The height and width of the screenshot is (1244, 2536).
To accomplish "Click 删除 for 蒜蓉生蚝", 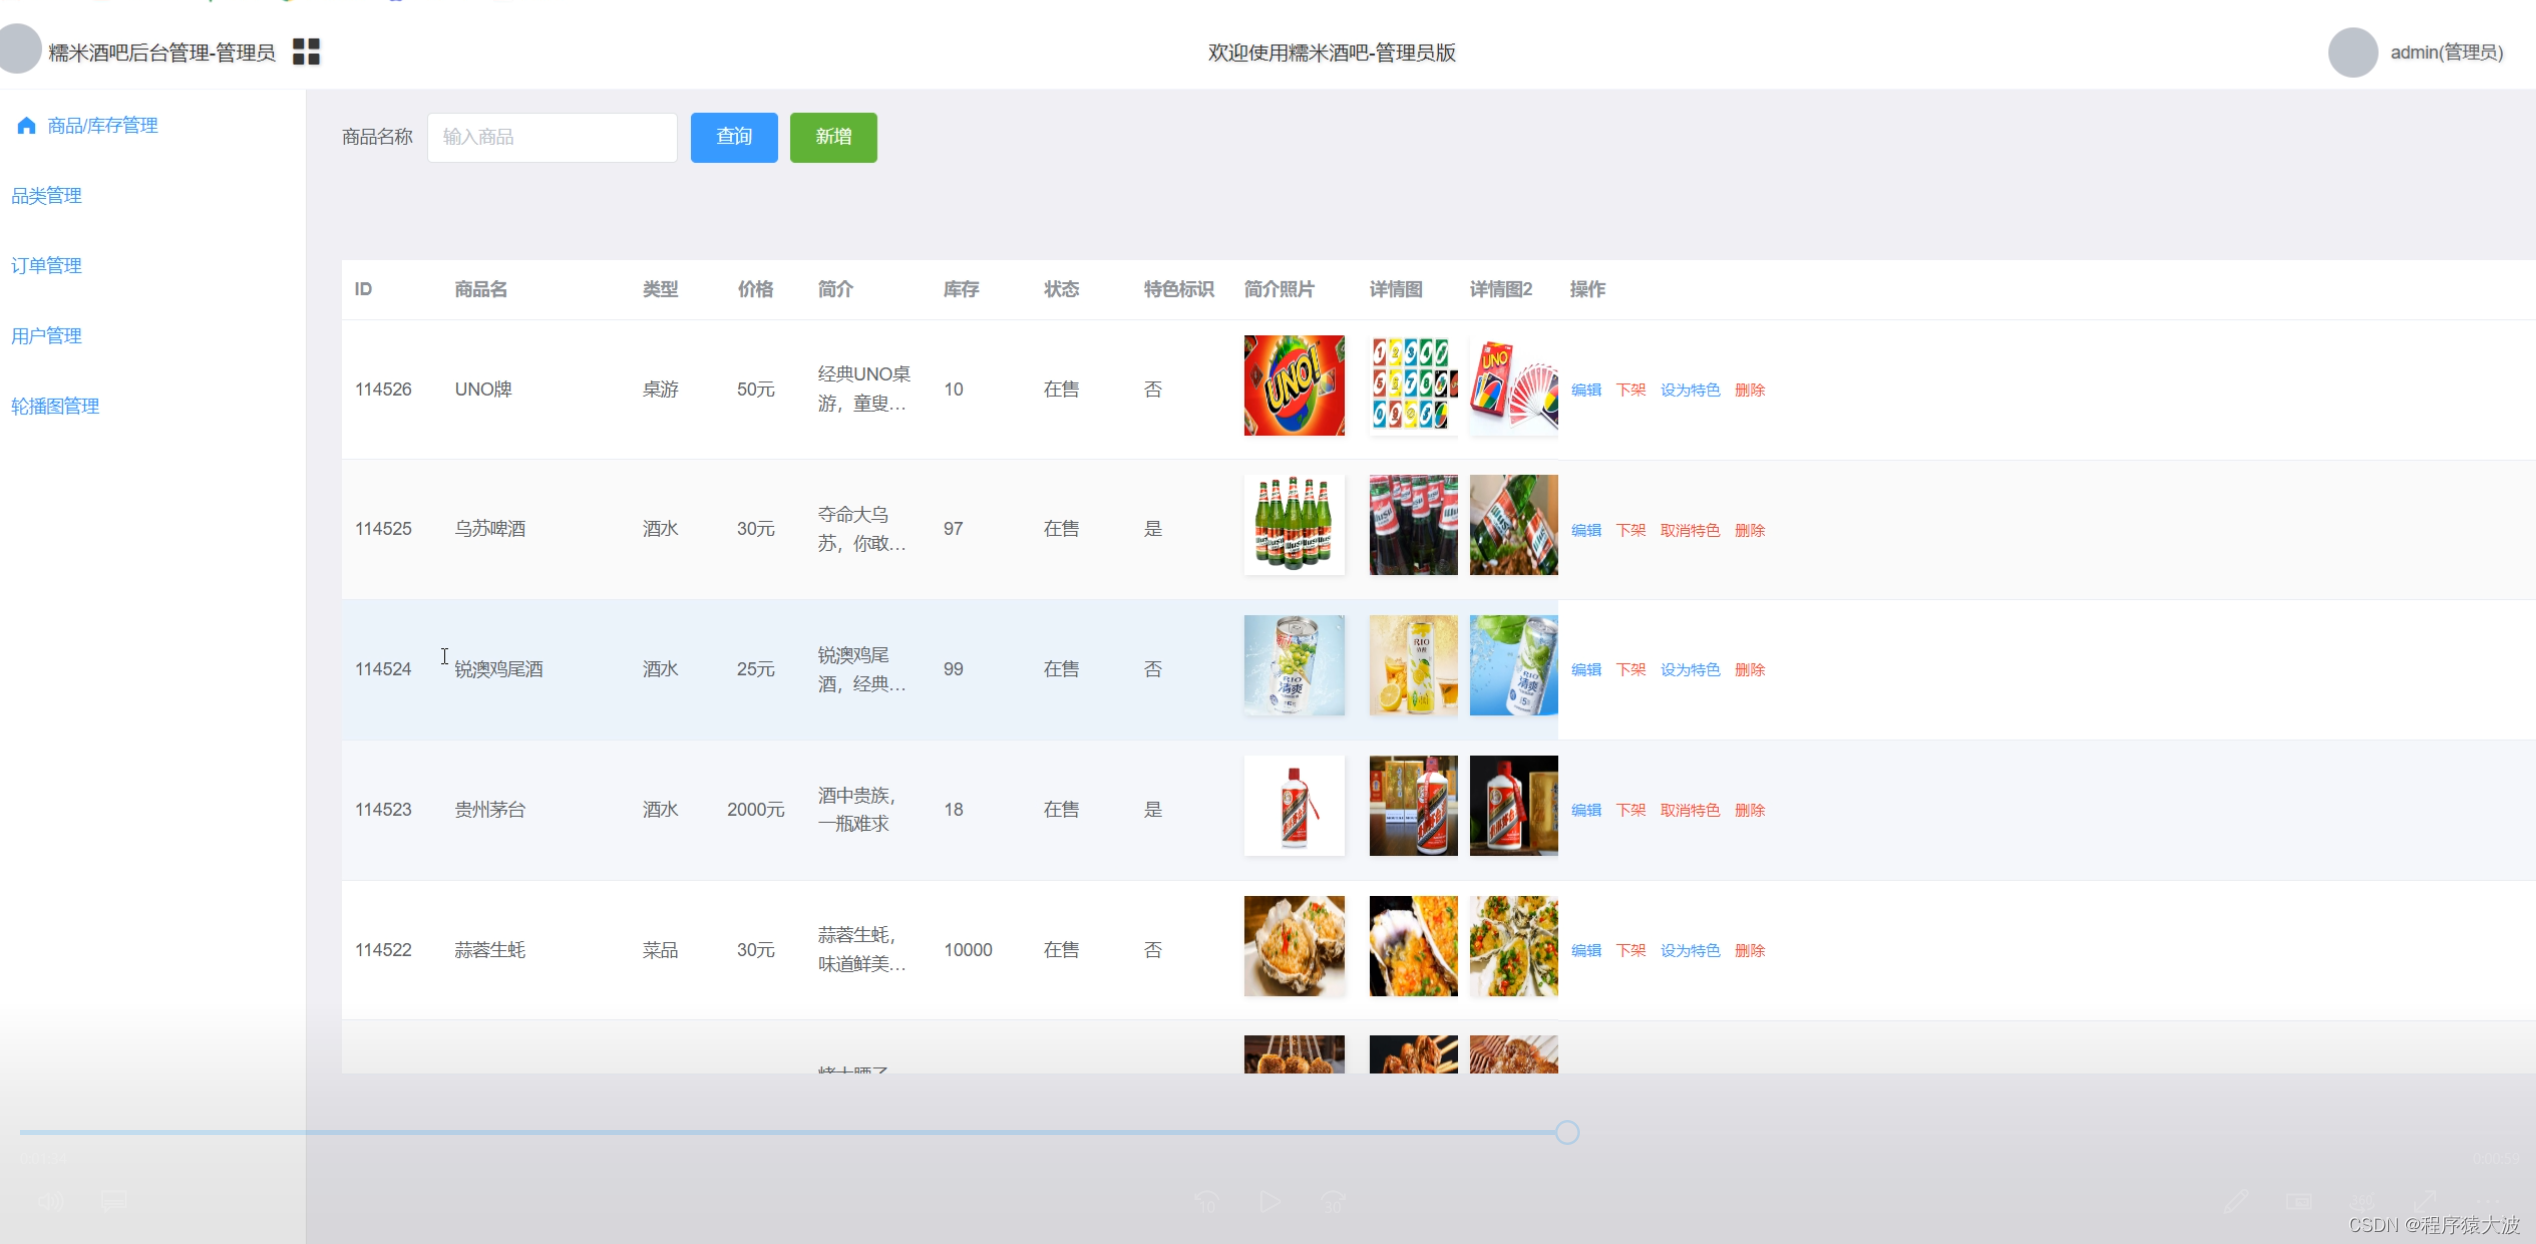I will [1750, 950].
